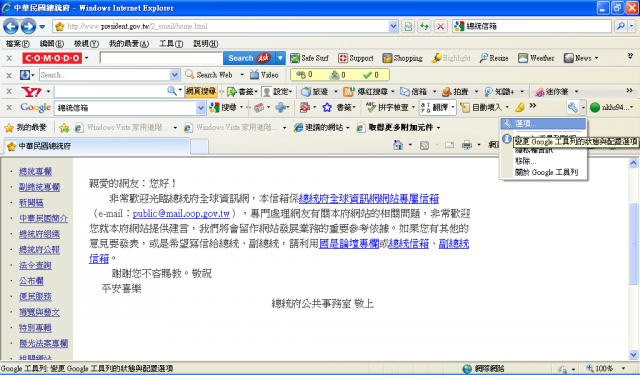
Task: Click the Google bookmarks star icon
Action: tap(327, 107)
